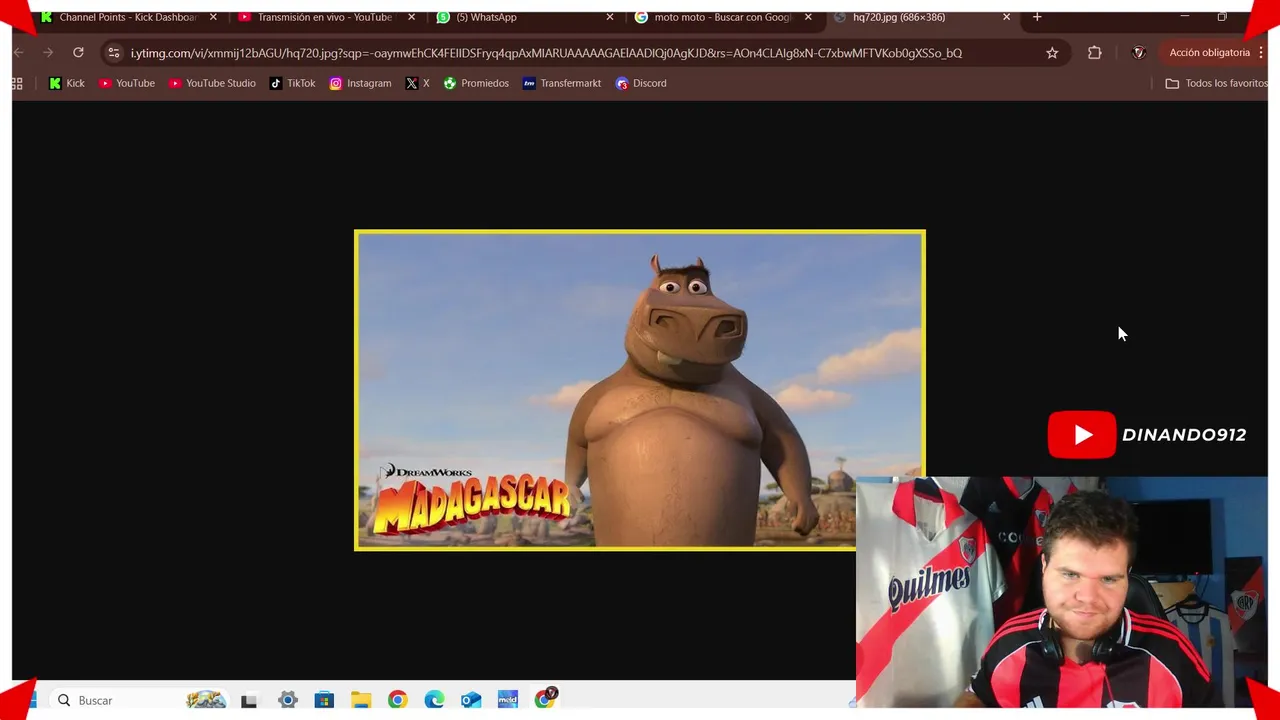Open Outlook from the taskbar
1280x720 pixels.
471,700
